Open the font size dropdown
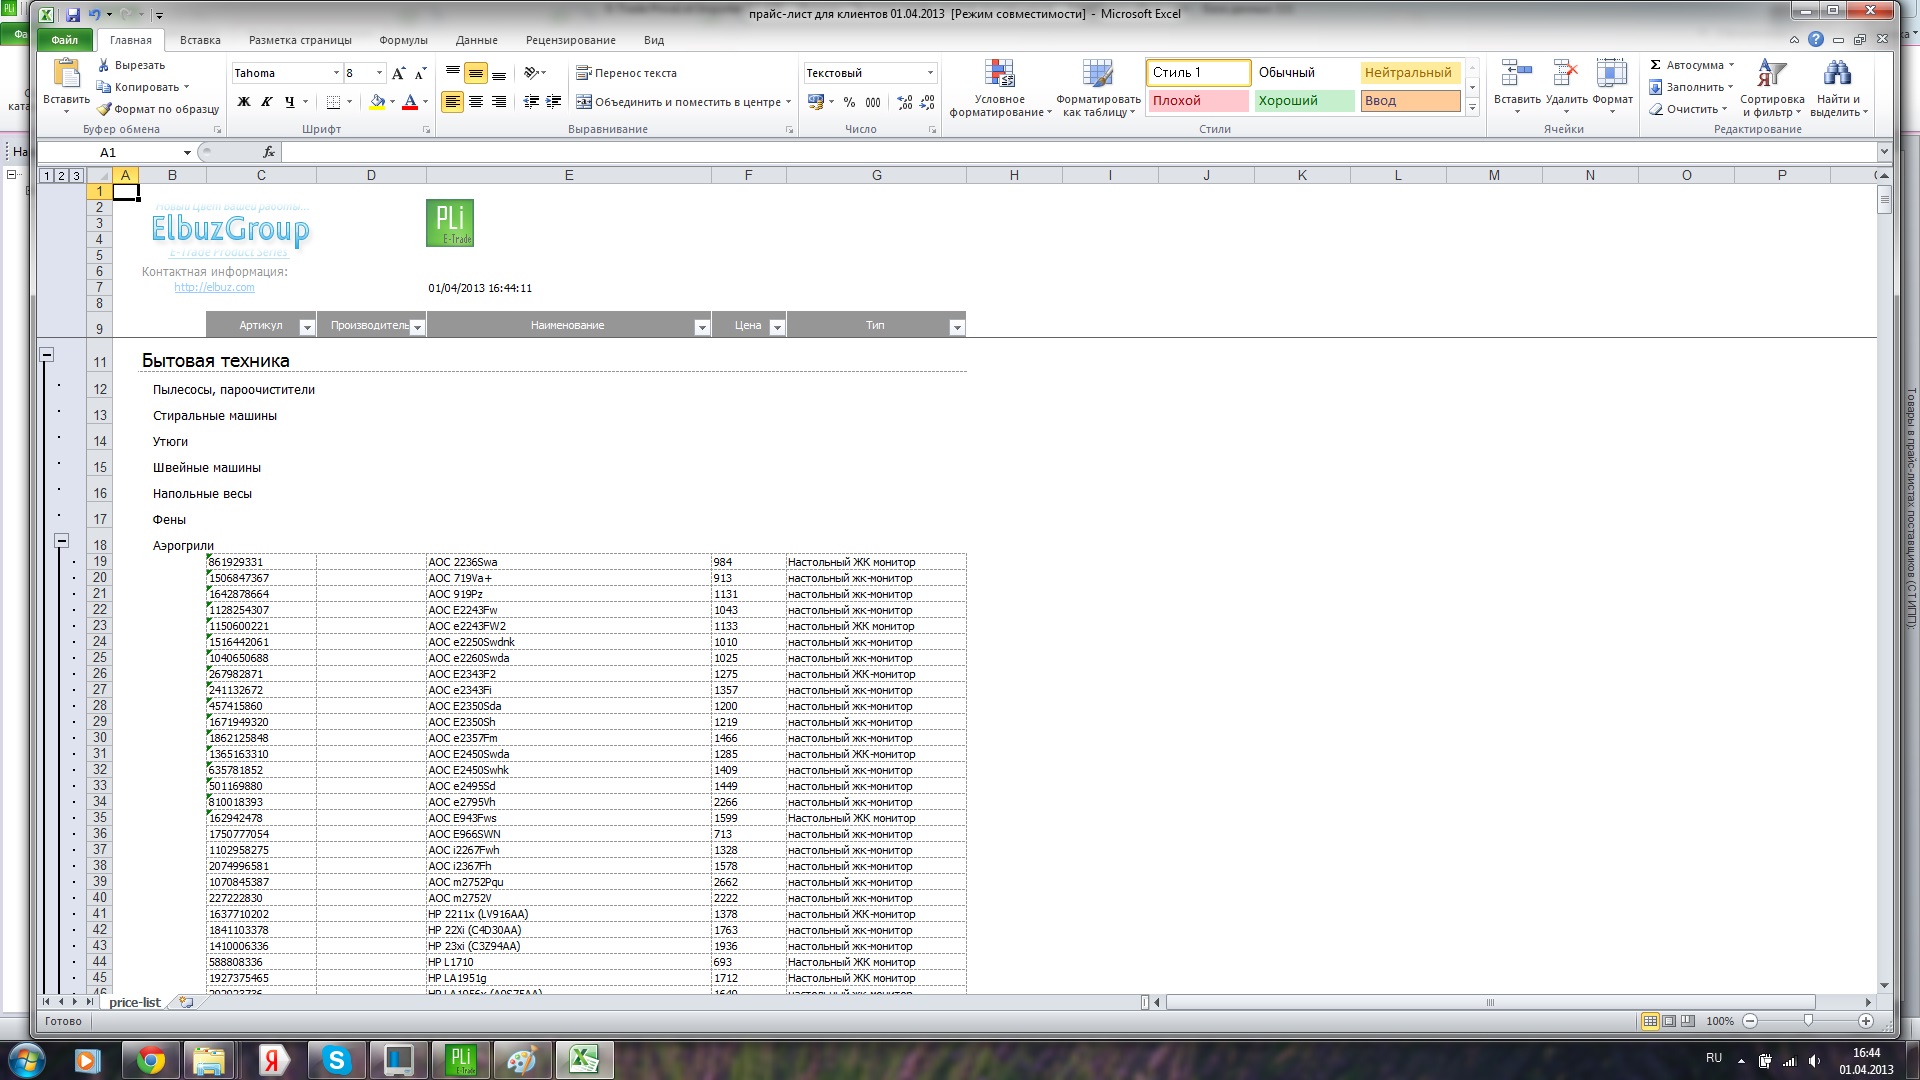 click(x=379, y=73)
